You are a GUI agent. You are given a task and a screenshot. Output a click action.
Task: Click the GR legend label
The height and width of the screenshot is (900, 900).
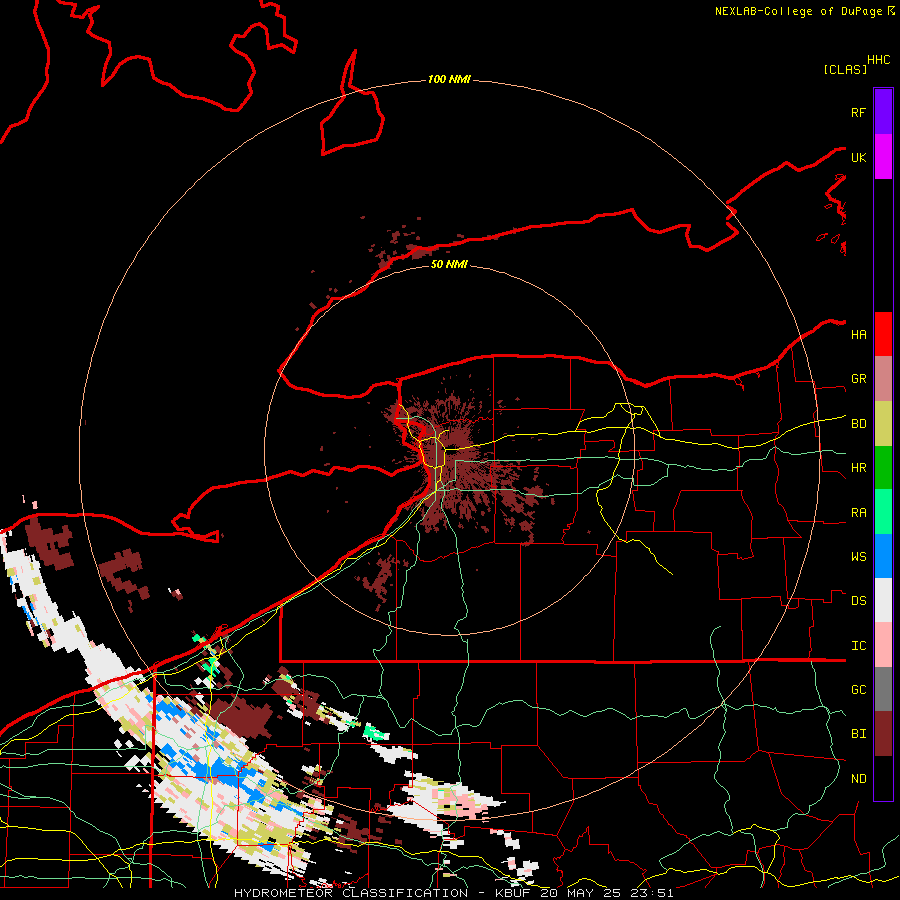[858, 379]
